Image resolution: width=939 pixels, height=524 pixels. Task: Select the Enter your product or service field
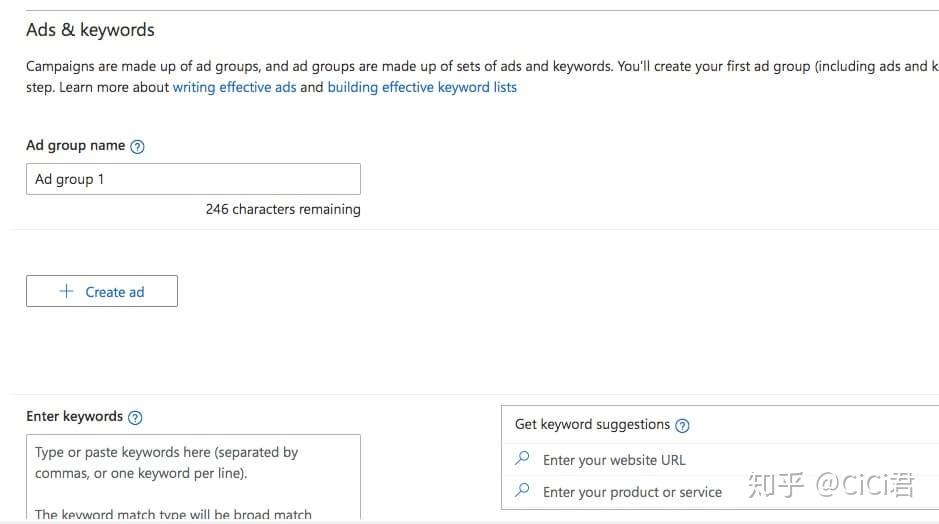coord(640,492)
